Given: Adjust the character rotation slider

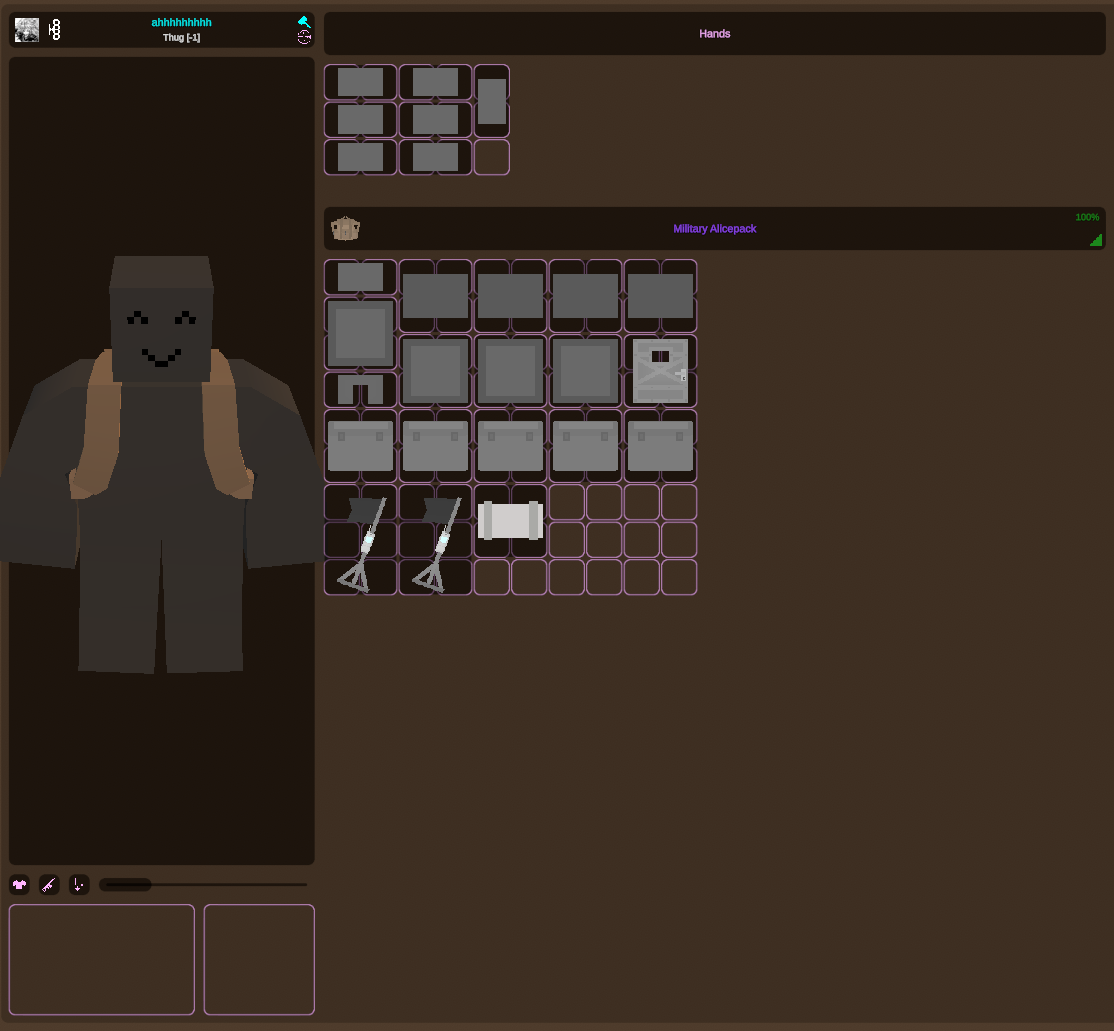Looking at the screenshot, I should [x=203, y=885].
